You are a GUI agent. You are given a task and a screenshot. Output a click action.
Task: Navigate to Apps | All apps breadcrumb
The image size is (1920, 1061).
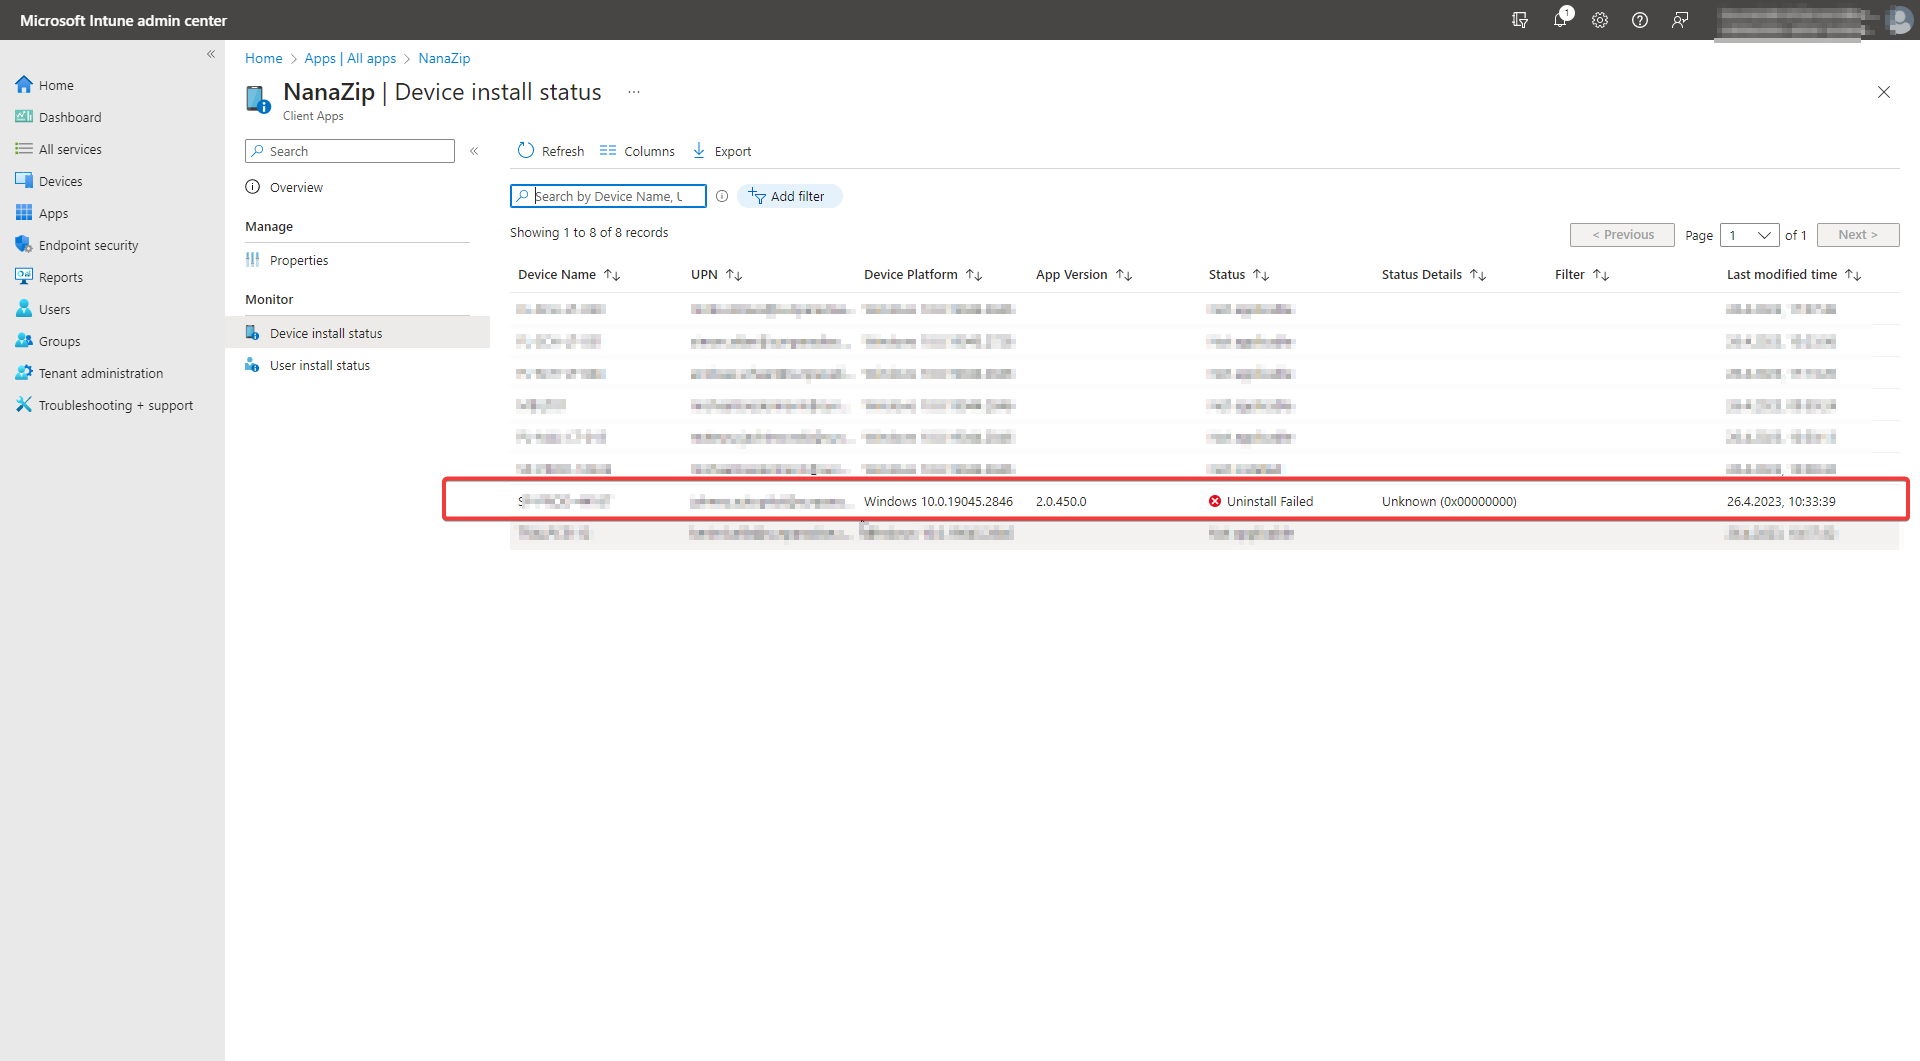[x=350, y=58]
